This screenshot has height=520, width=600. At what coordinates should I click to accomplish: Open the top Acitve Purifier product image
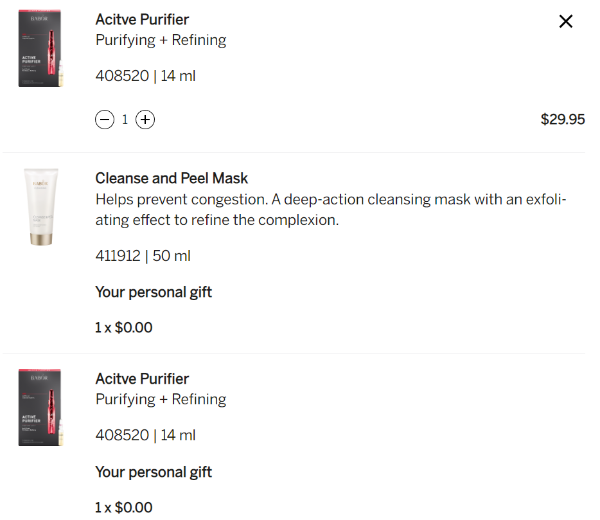click(40, 48)
